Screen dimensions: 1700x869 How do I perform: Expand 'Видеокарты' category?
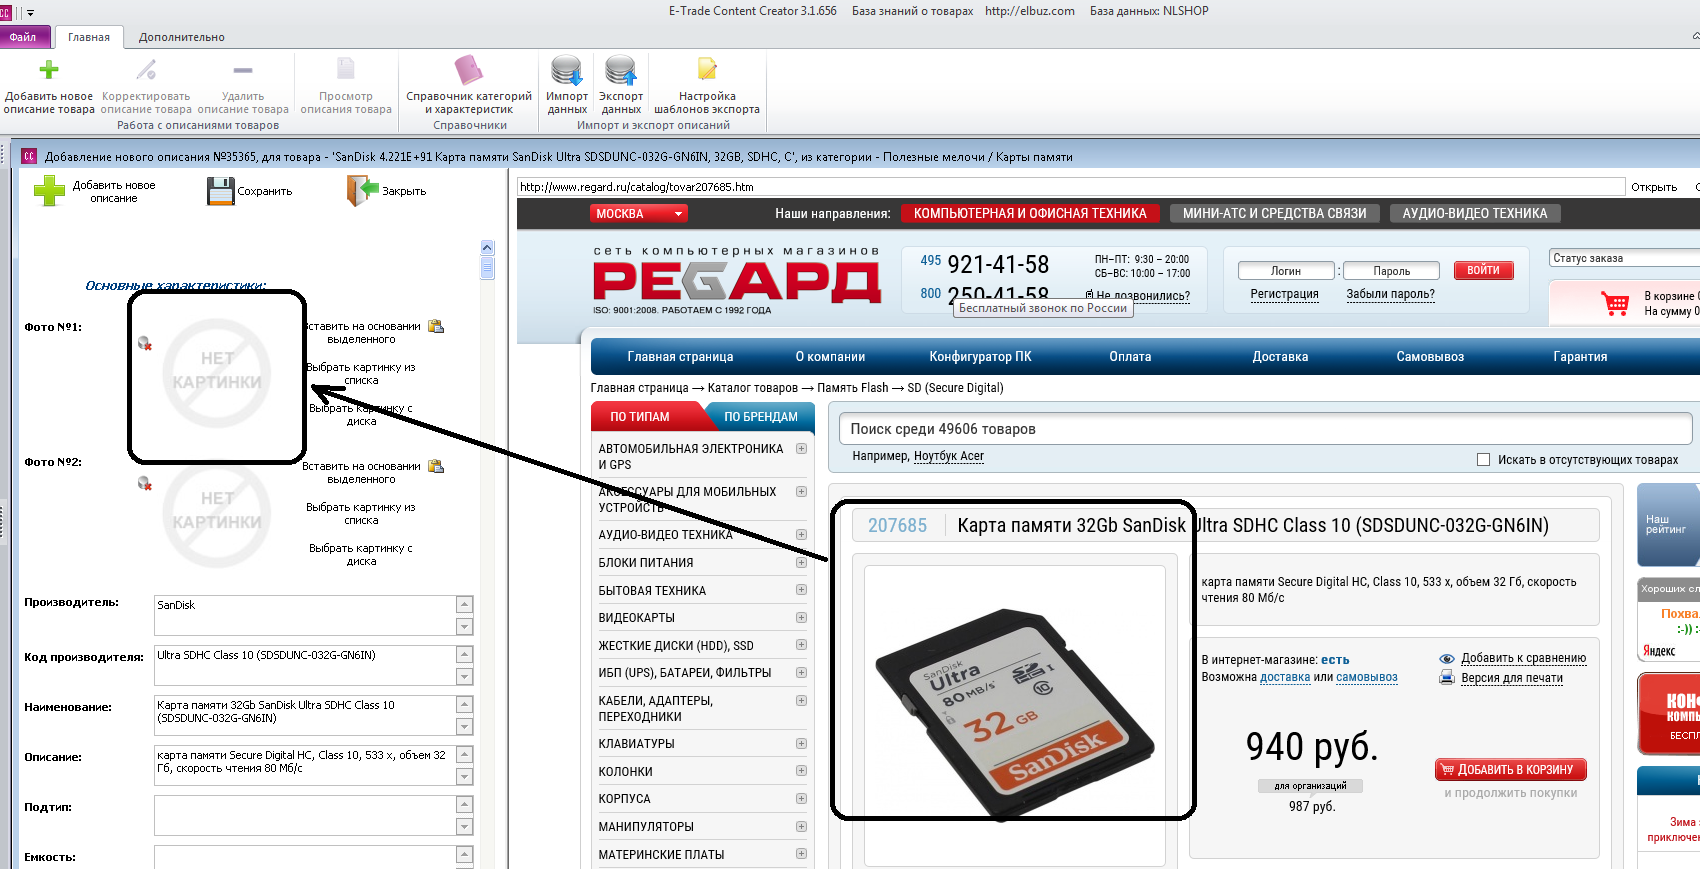pos(801,618)
